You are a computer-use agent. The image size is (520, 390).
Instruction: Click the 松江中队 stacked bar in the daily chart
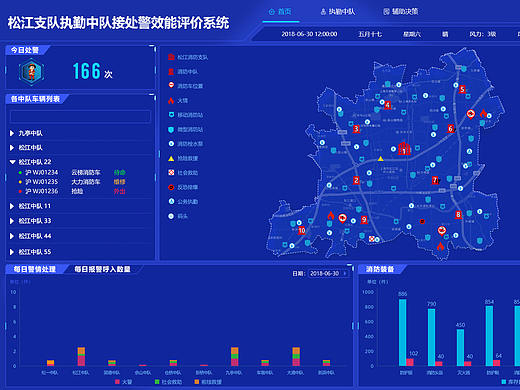tap(81, 357)
